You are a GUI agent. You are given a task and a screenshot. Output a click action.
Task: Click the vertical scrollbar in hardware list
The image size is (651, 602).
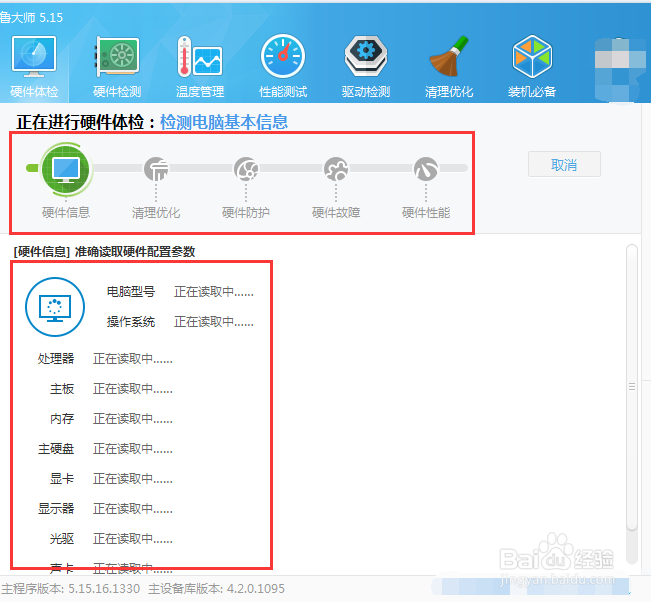(x=632, y=387)
